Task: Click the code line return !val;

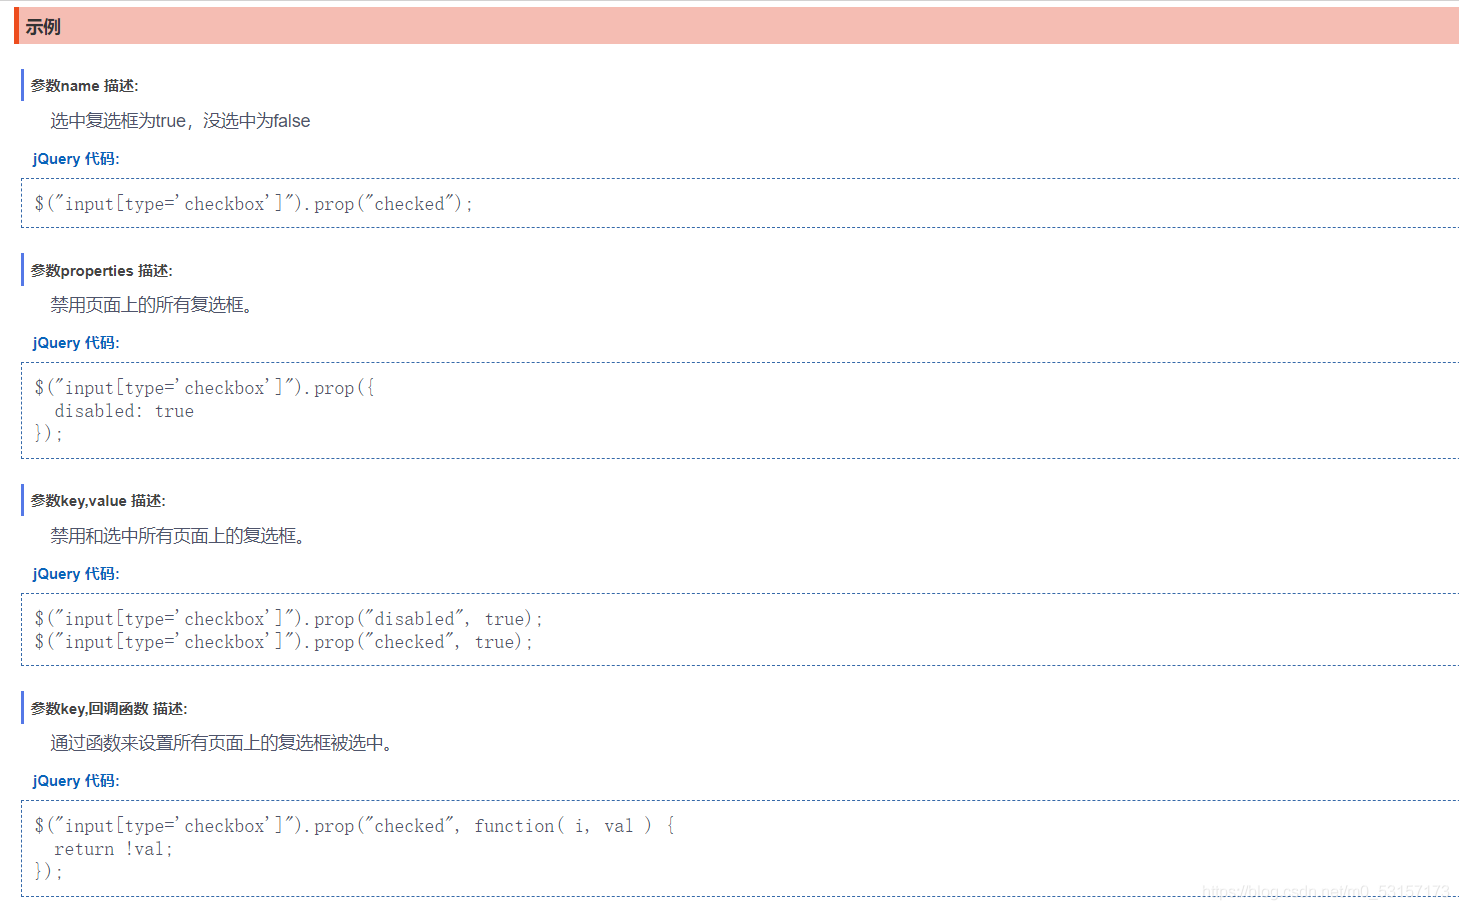Action: pos(113,849)
